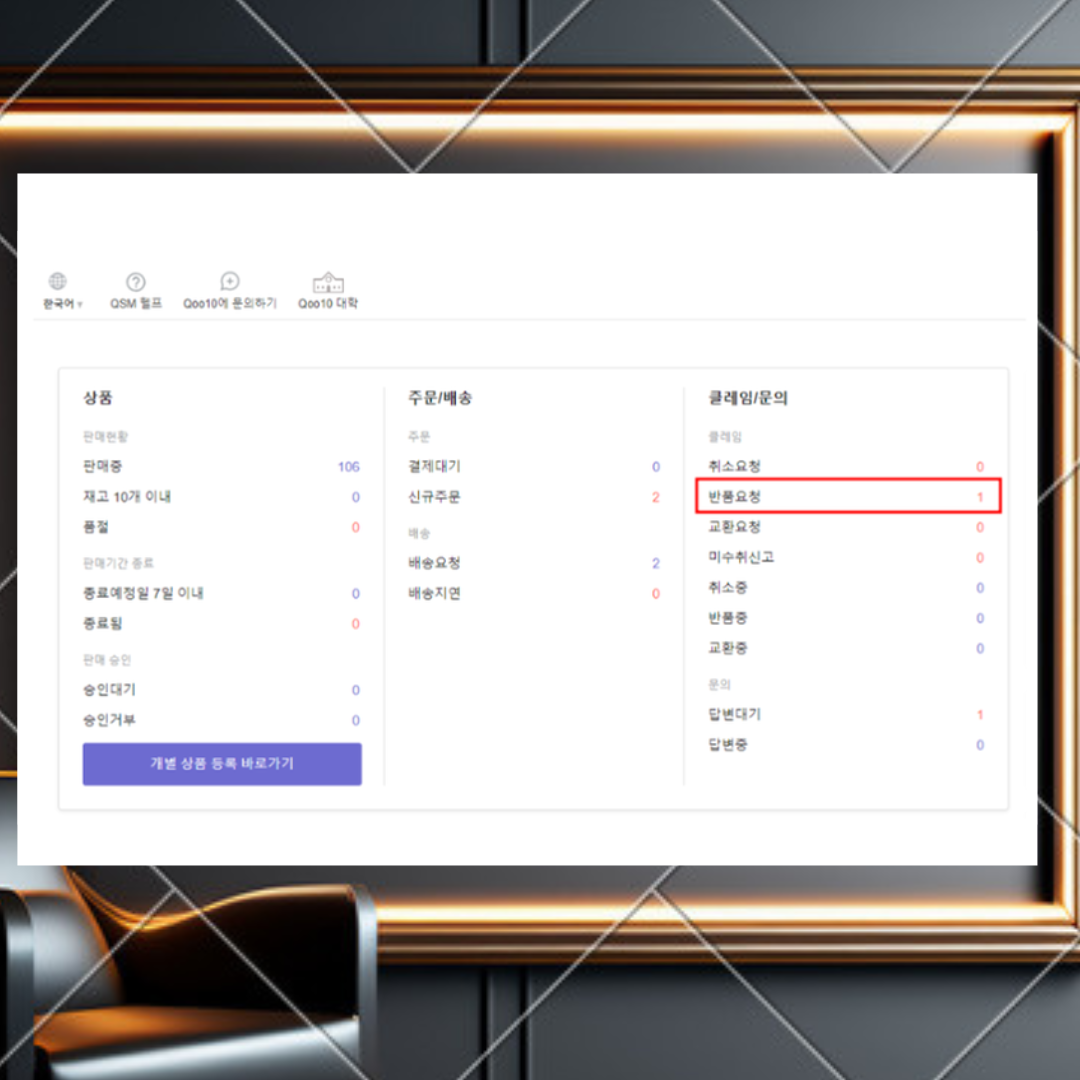The width and height of the screenshot is (1080, 1080).
Task: Open the 답변중 answering row
Action: point(847,745)
